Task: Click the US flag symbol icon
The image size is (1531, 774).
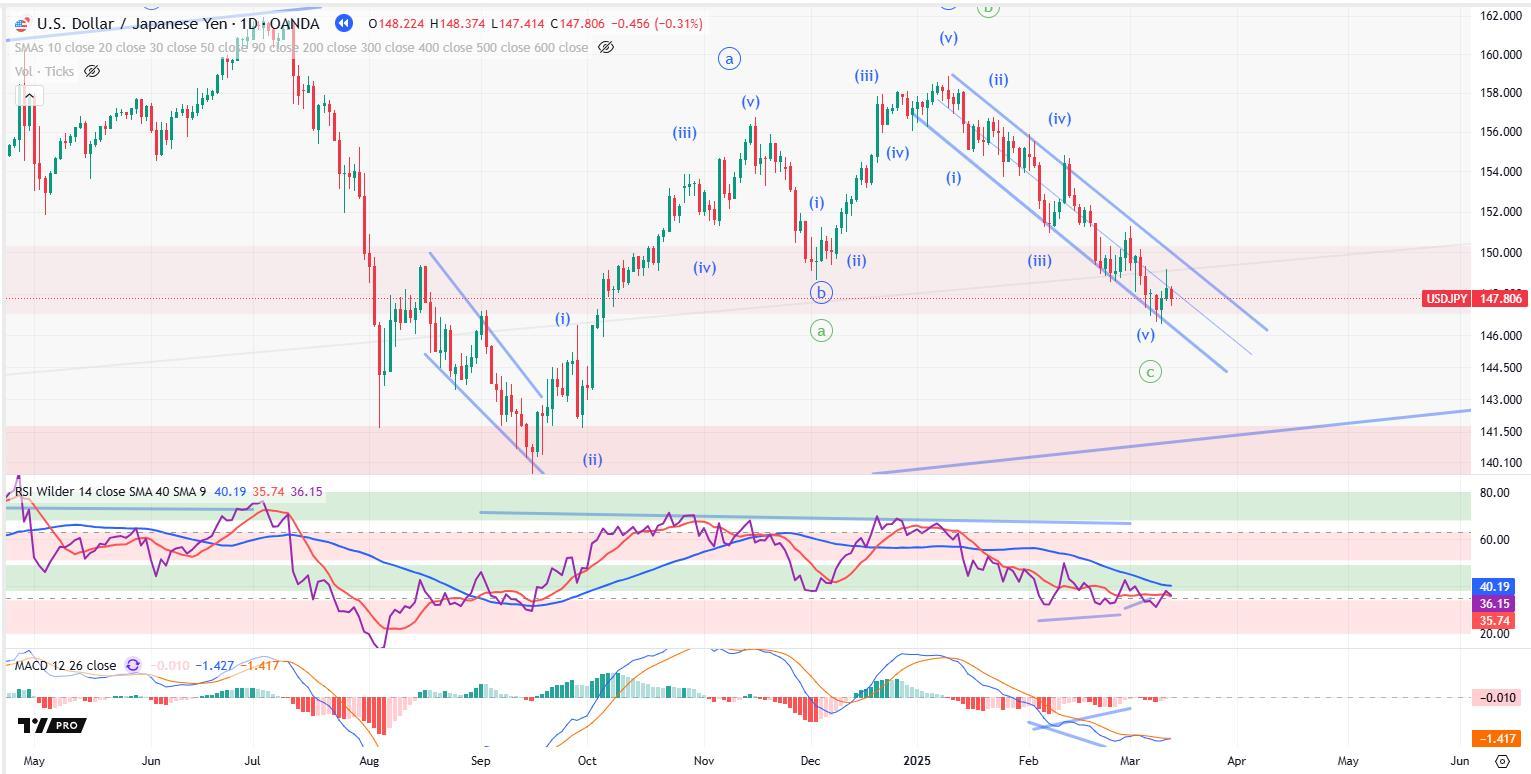Action: (22, 24)
